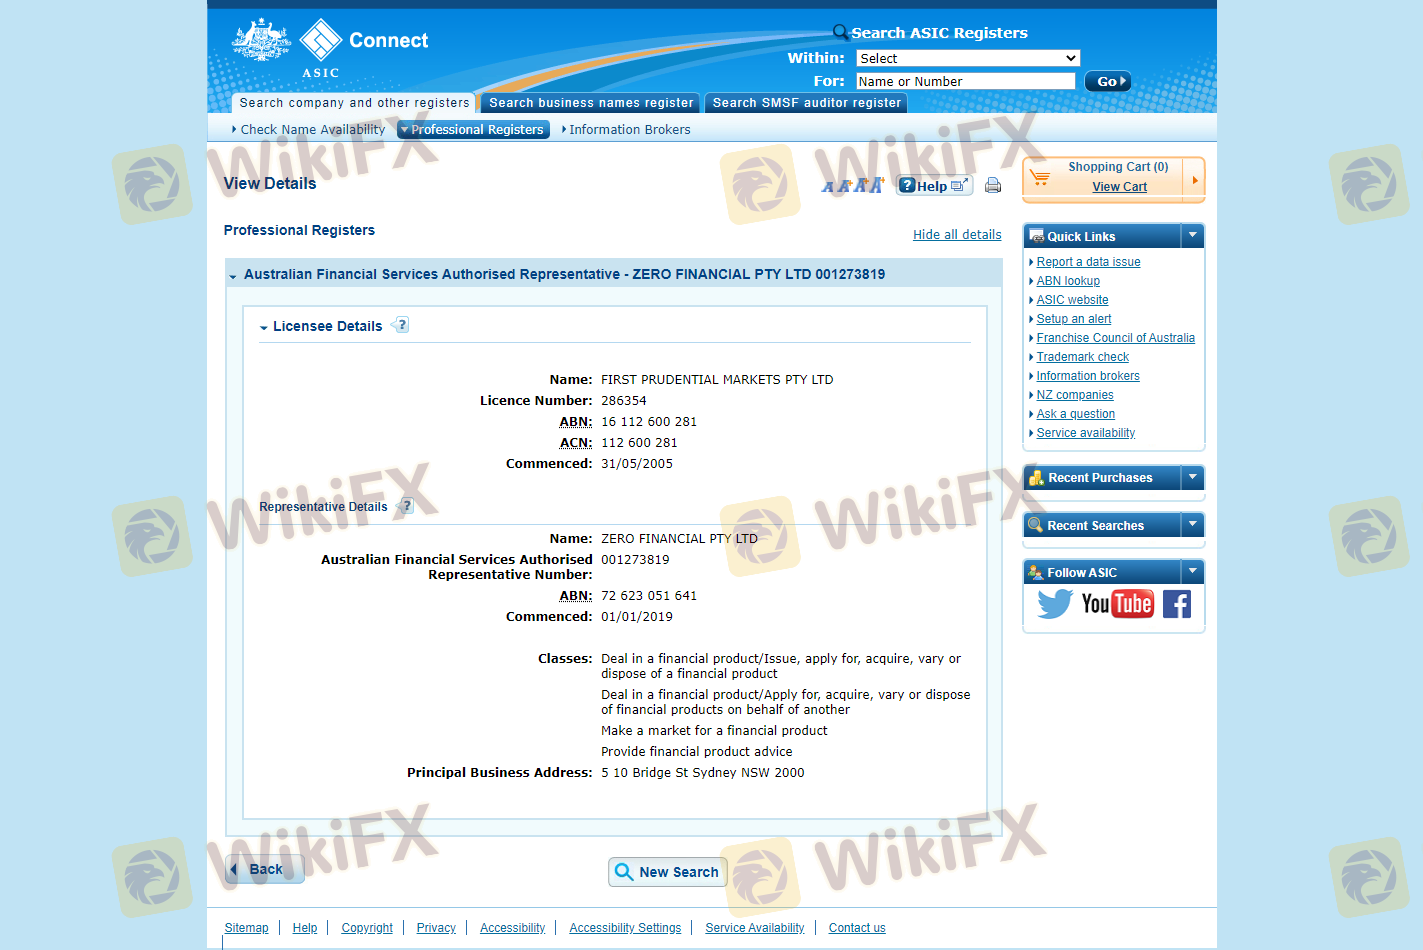The height and width of the screenshot is (950, 1423).
Task: Expand the Recent Purchases panel arrow
Action: click(1192, 478)
